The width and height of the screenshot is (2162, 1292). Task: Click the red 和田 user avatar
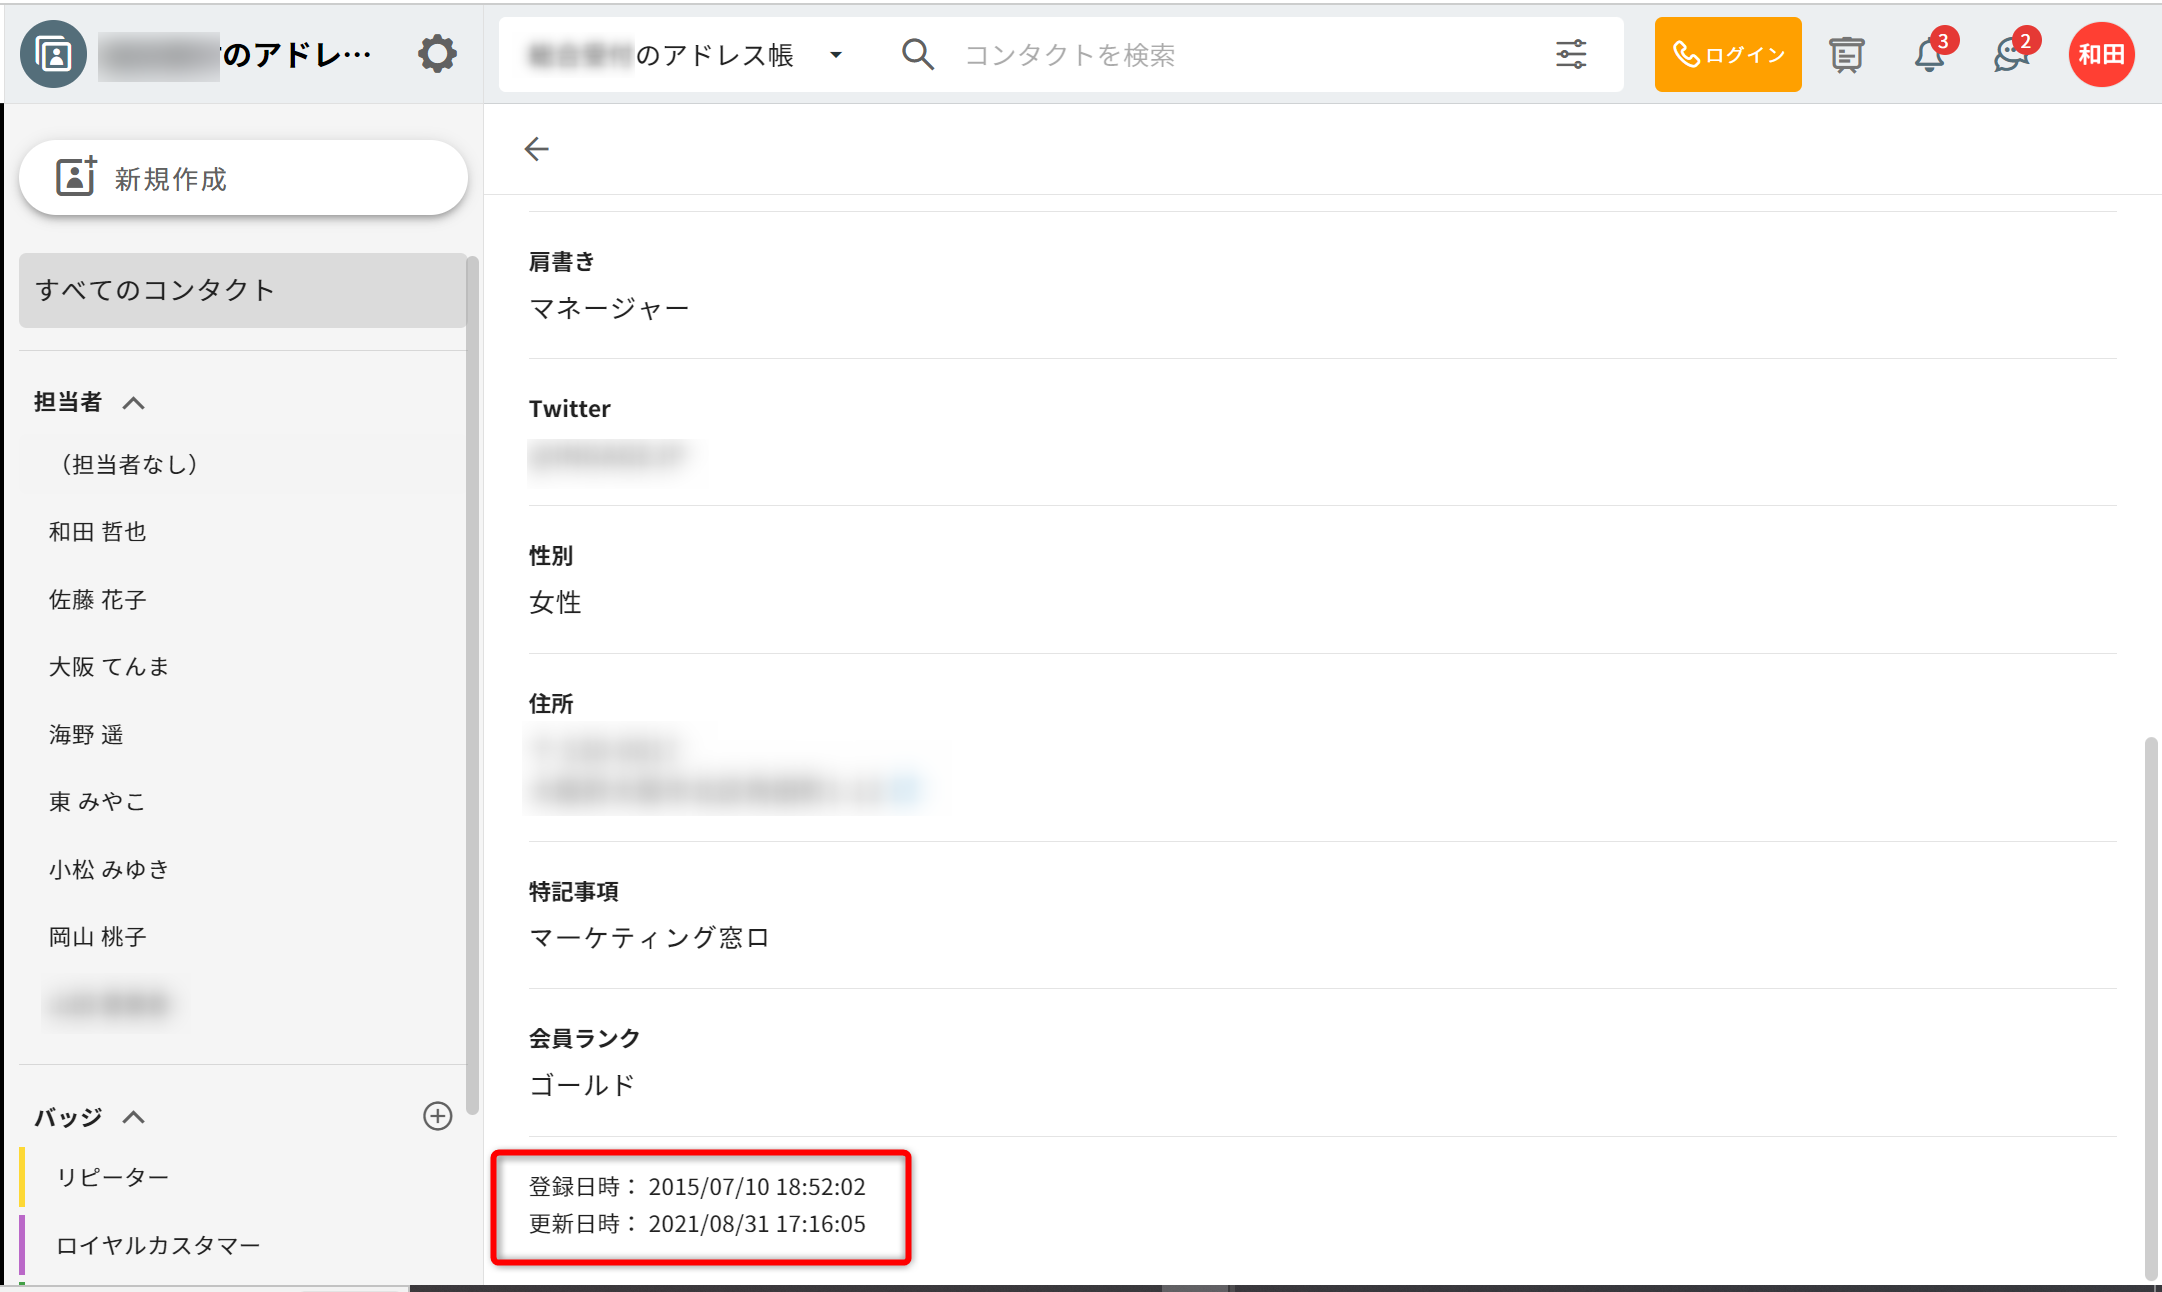pyautogui.click(x=2101, y=54)
